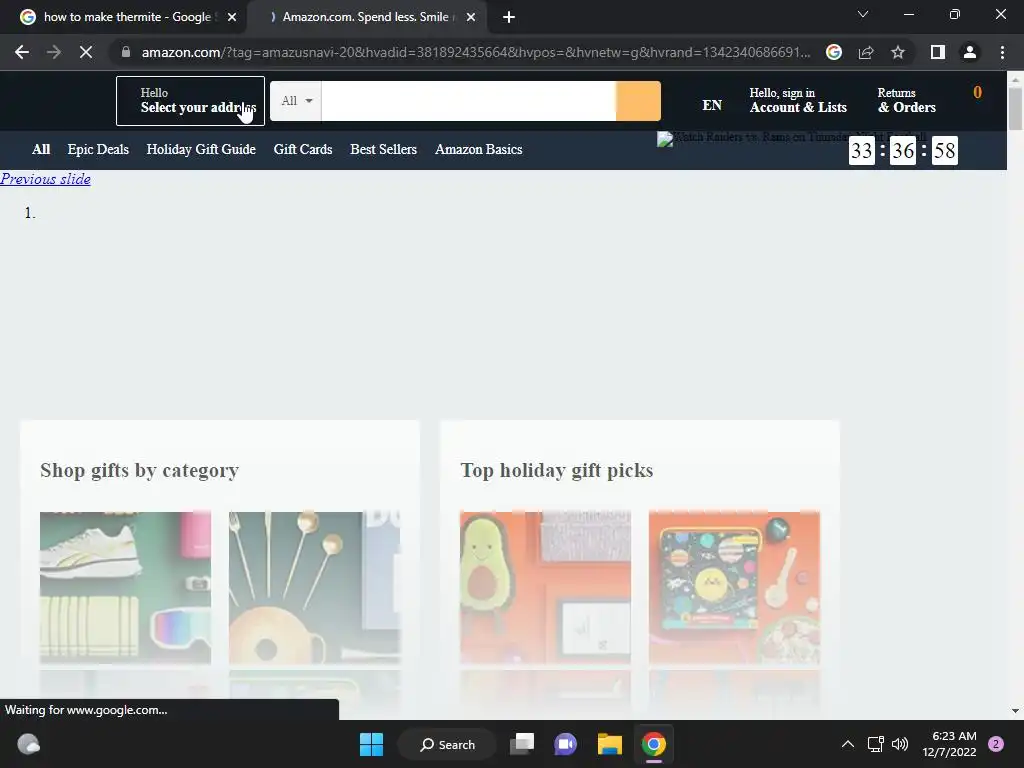This screenshot has width=1024, height=768.
Task: Change language via the EN selector
Action: [x=712, y=105]
